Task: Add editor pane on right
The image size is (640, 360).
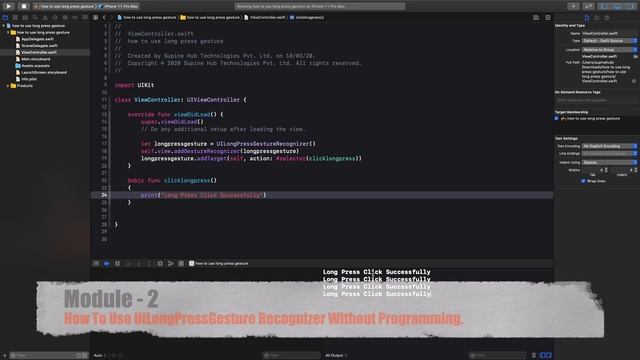Action: (548, 18)
